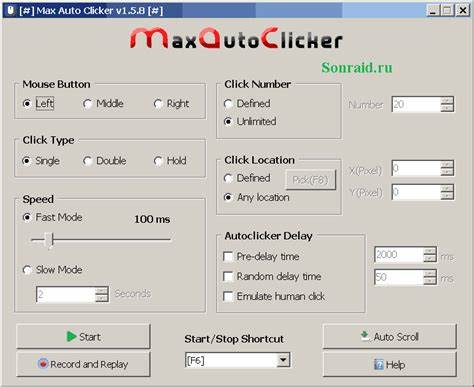Click the Seconds spinner arrows
This screenshot has width=474, height=387.
click(x=102, y=294)
